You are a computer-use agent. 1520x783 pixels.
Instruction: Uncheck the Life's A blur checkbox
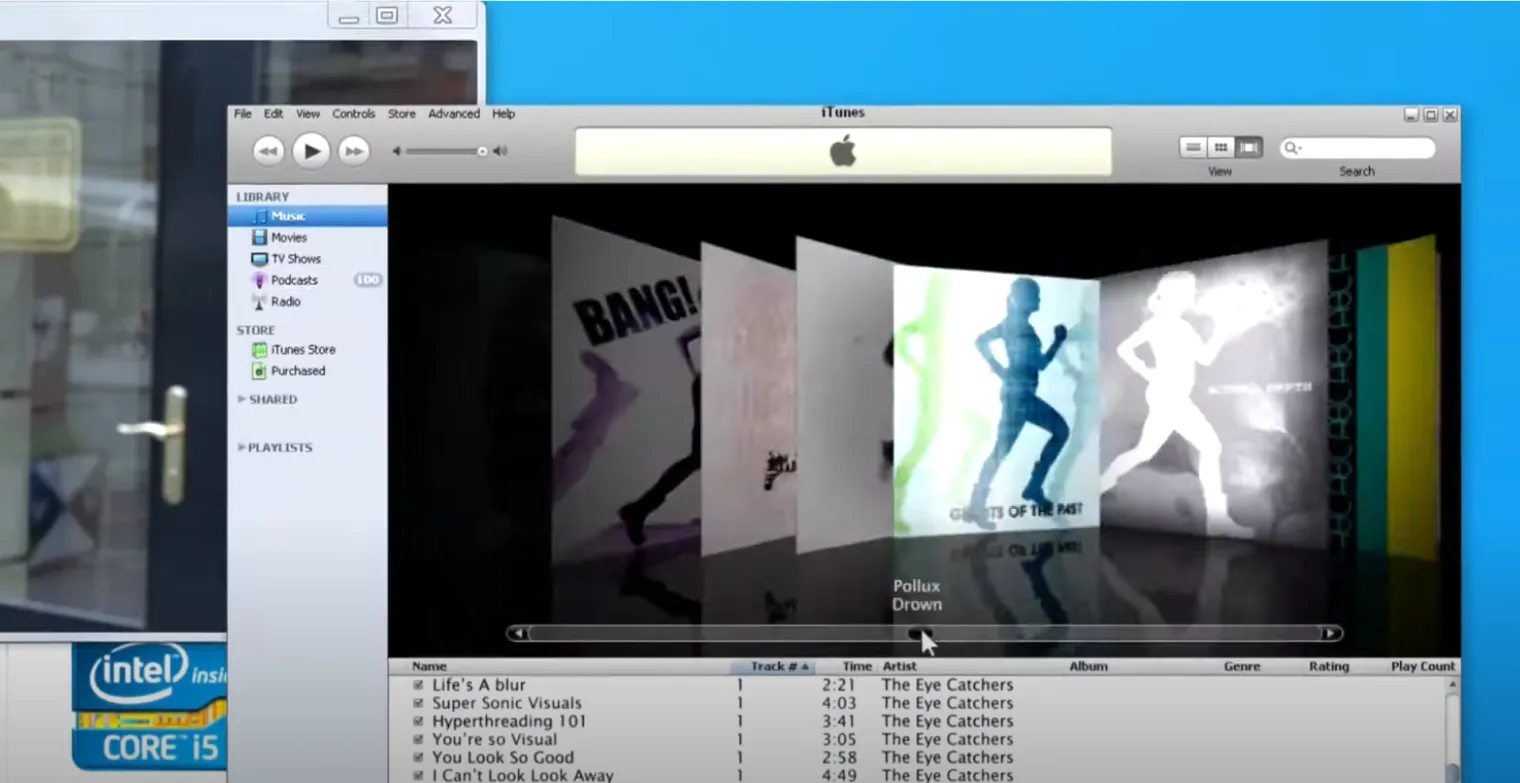pos(418,685)
